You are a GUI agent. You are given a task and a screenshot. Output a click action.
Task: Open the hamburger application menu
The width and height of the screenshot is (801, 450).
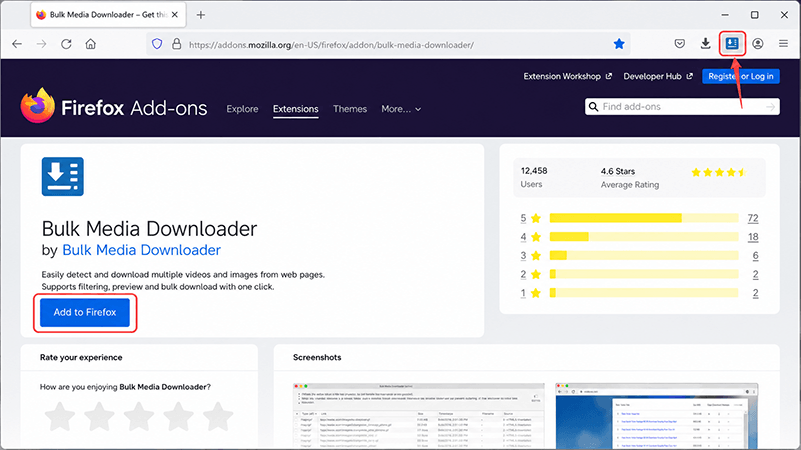[x=783, y=44]
